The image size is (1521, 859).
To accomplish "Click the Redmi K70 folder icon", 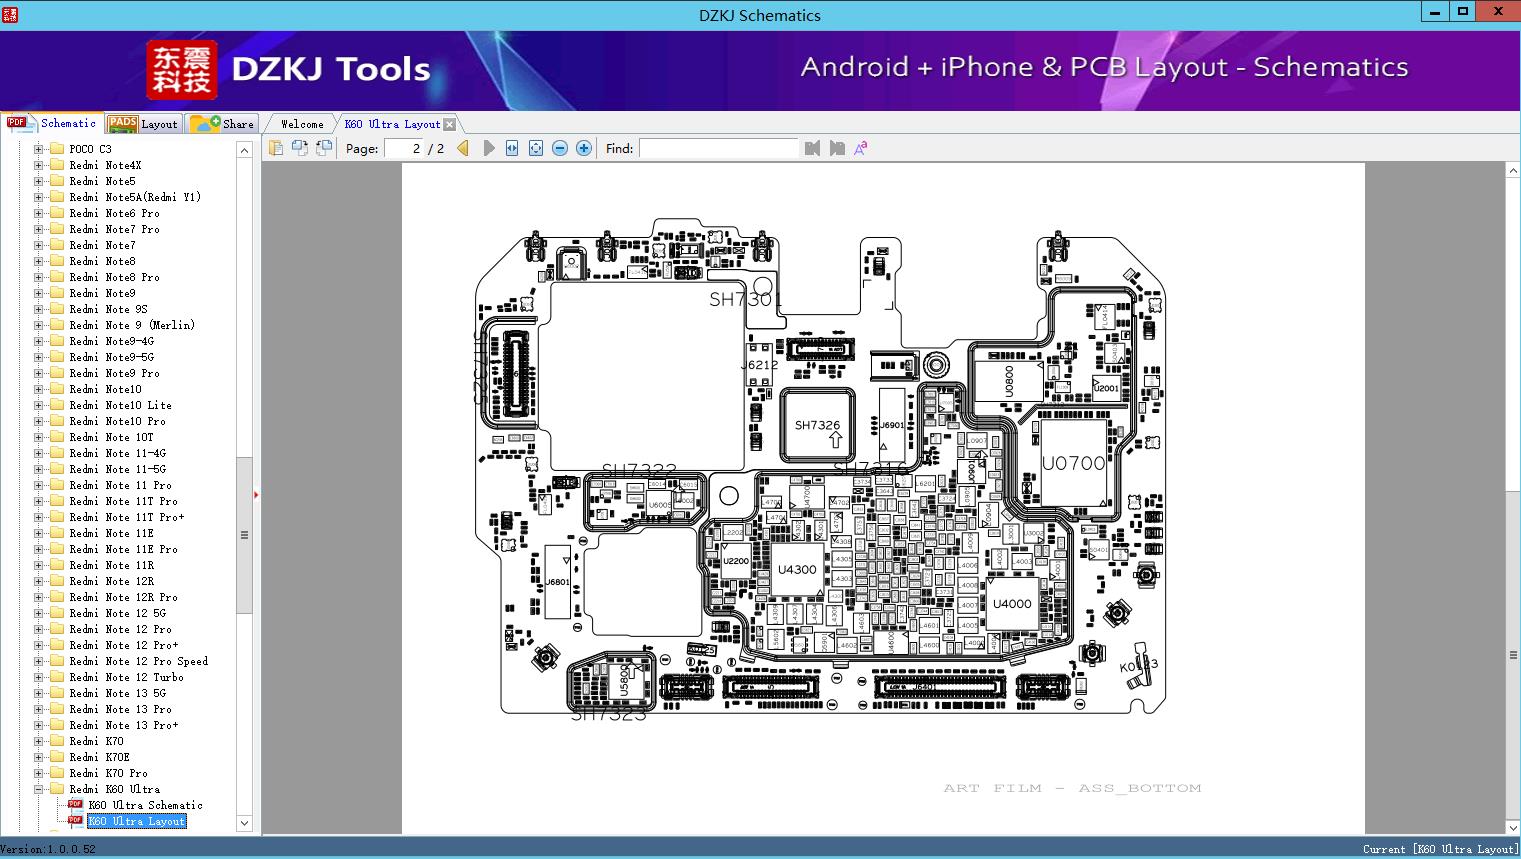I will tap(57, 741).
